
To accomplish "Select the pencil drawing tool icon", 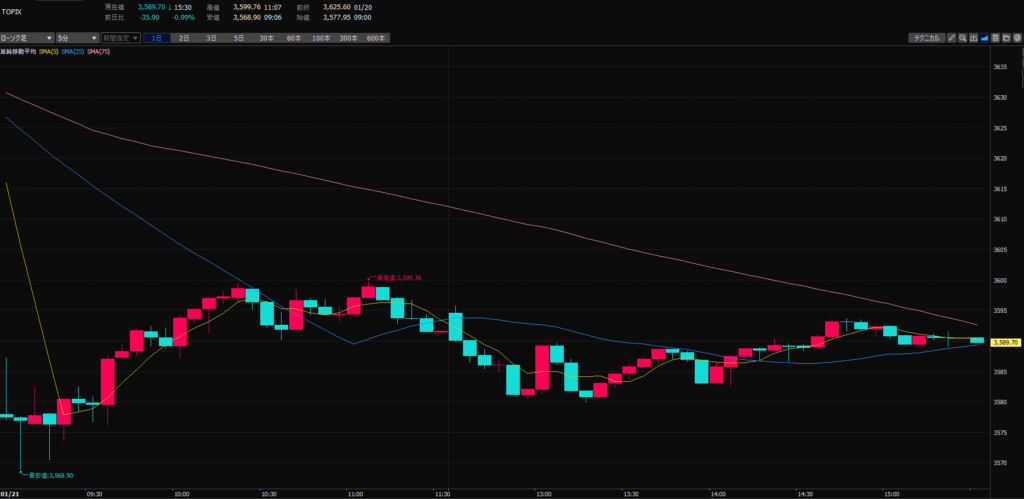I will [951, 37].
